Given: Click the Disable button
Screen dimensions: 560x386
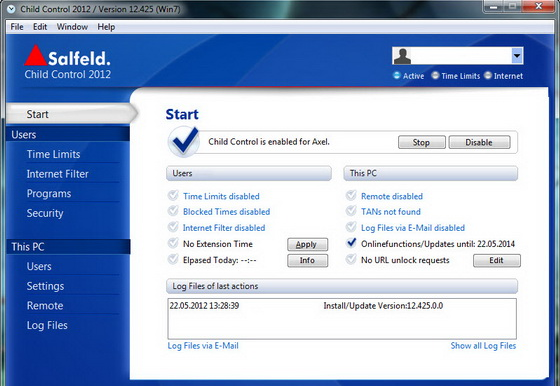Looking at the screenshot, I should [x=479, y=142].
